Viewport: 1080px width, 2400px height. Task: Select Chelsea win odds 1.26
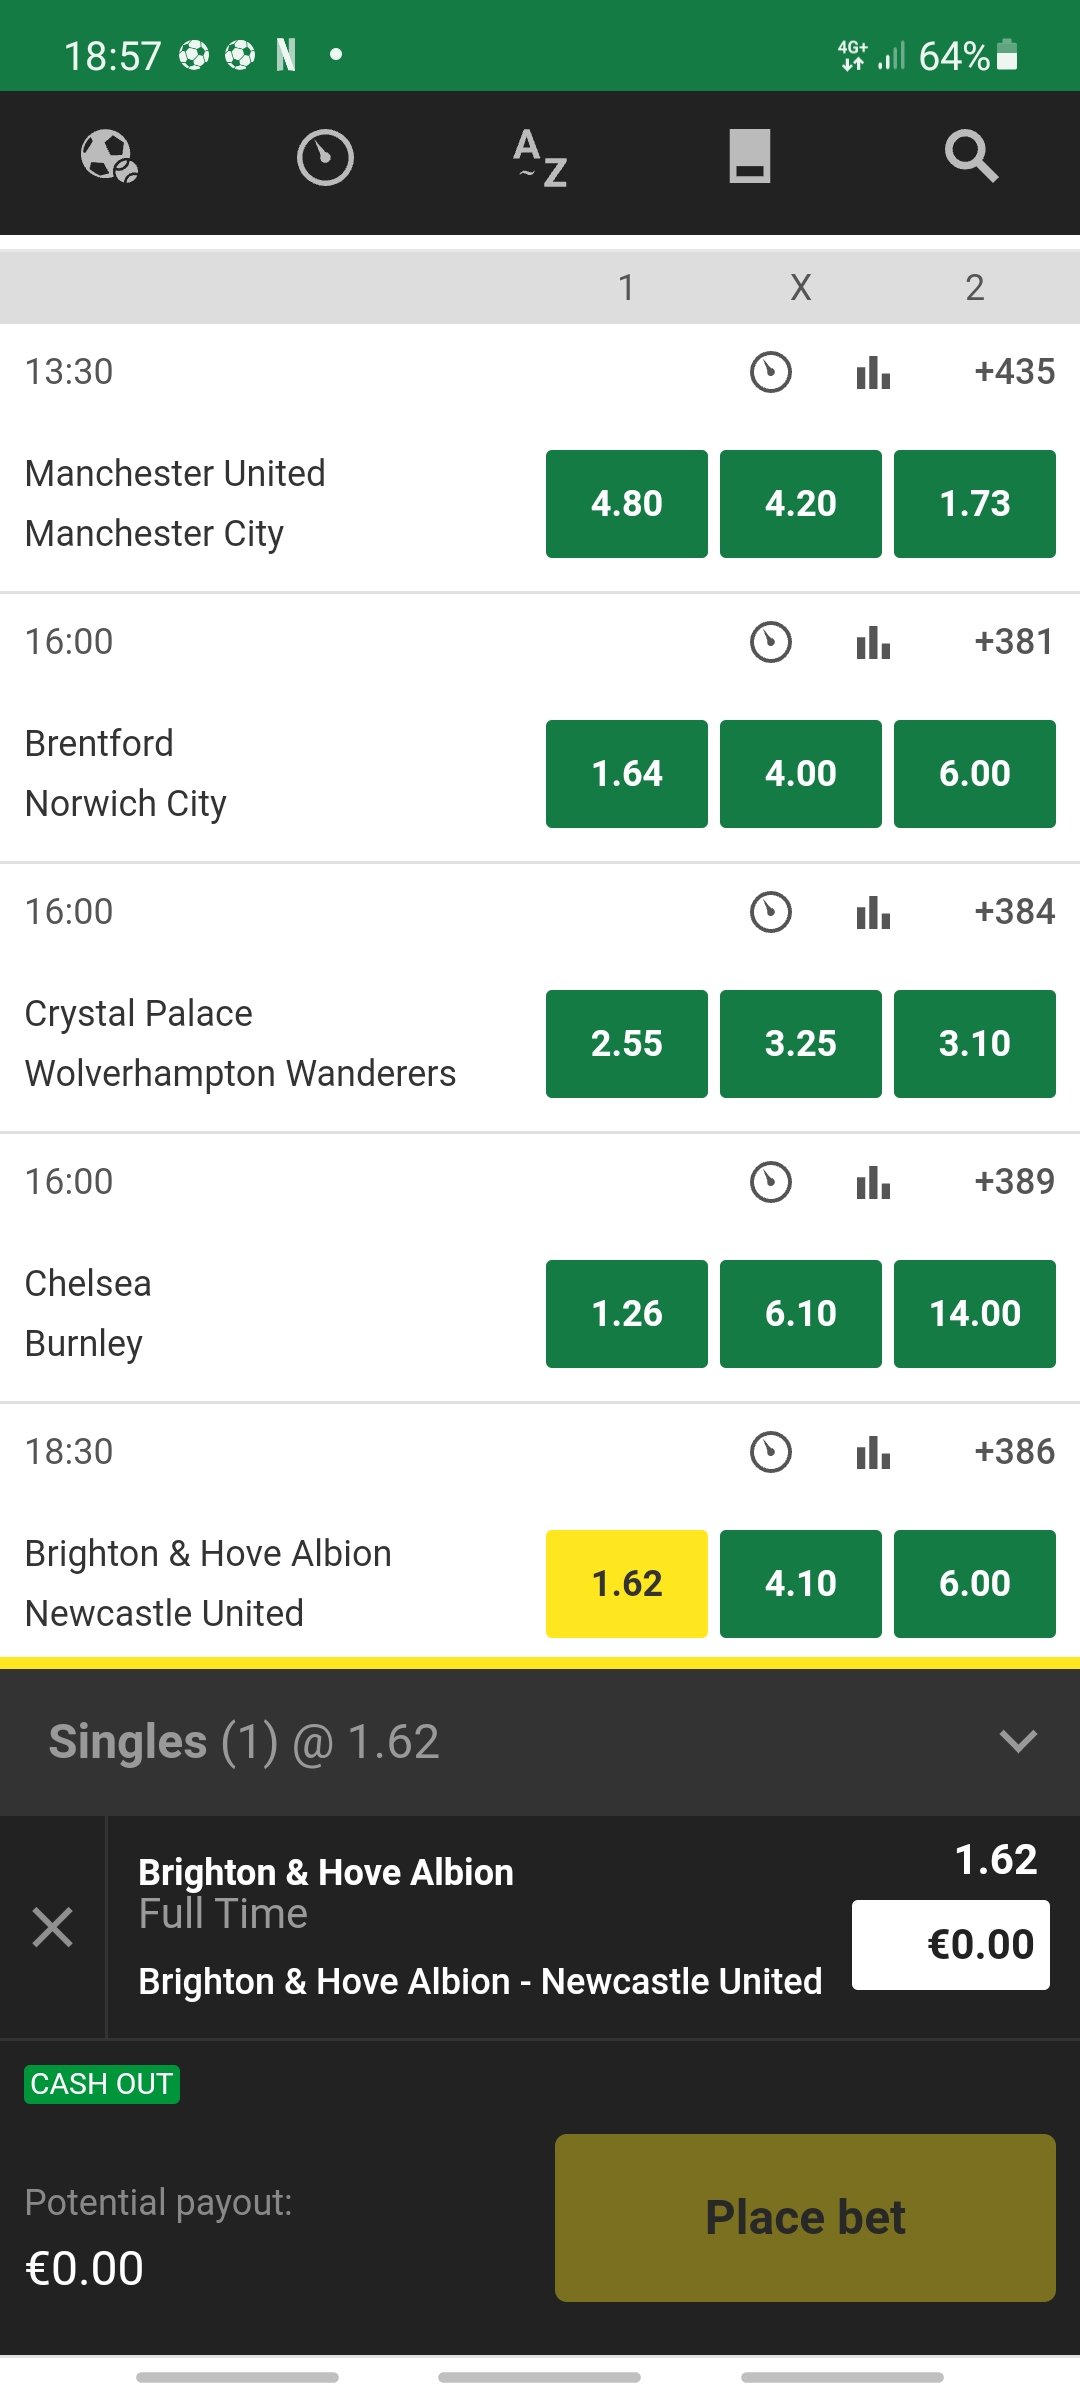(626, 1314)
